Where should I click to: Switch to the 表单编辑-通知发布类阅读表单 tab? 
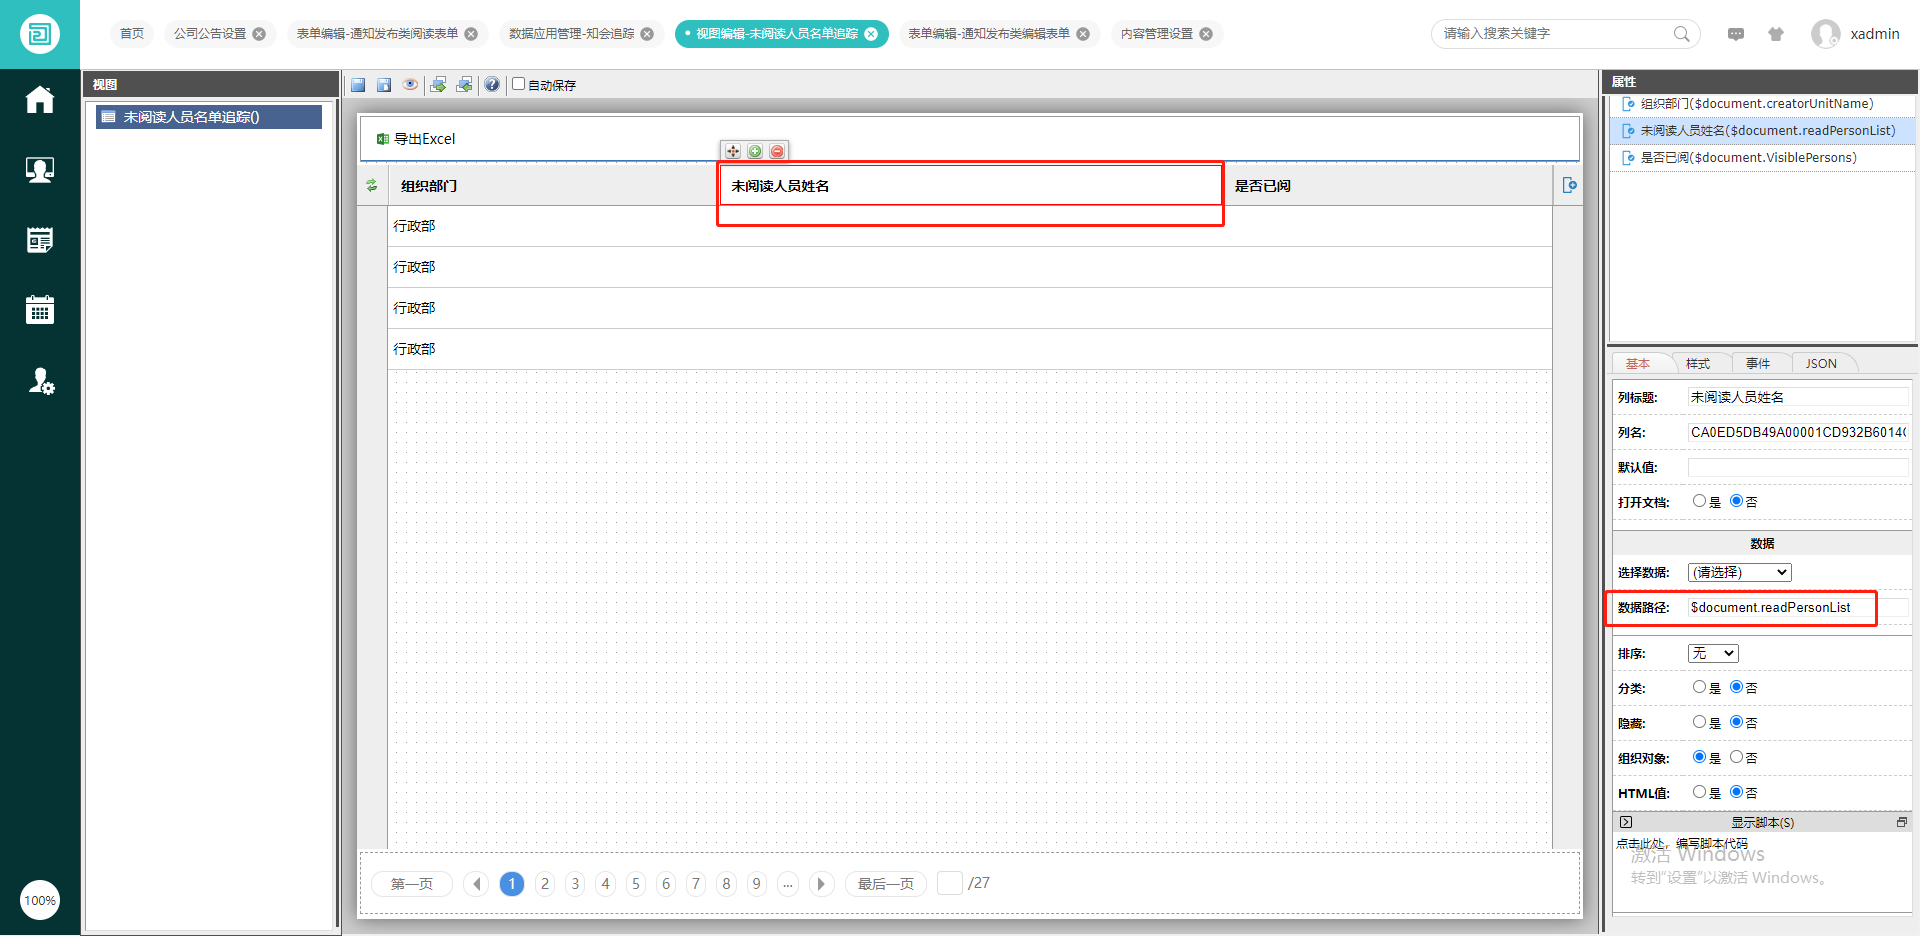tap(377, 34)
